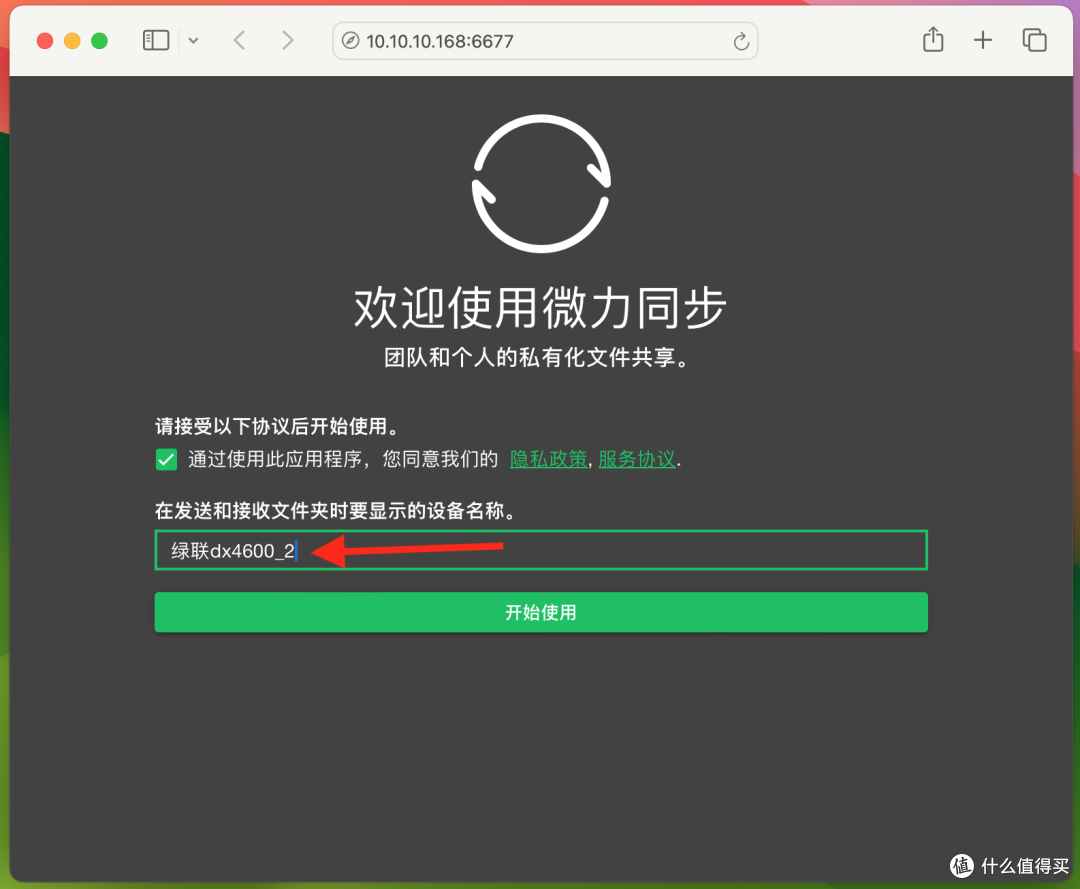Click the device name input showing 绿联dx4600_2
The width and height of the screenshot is (1080, 889).
point(540,549)
